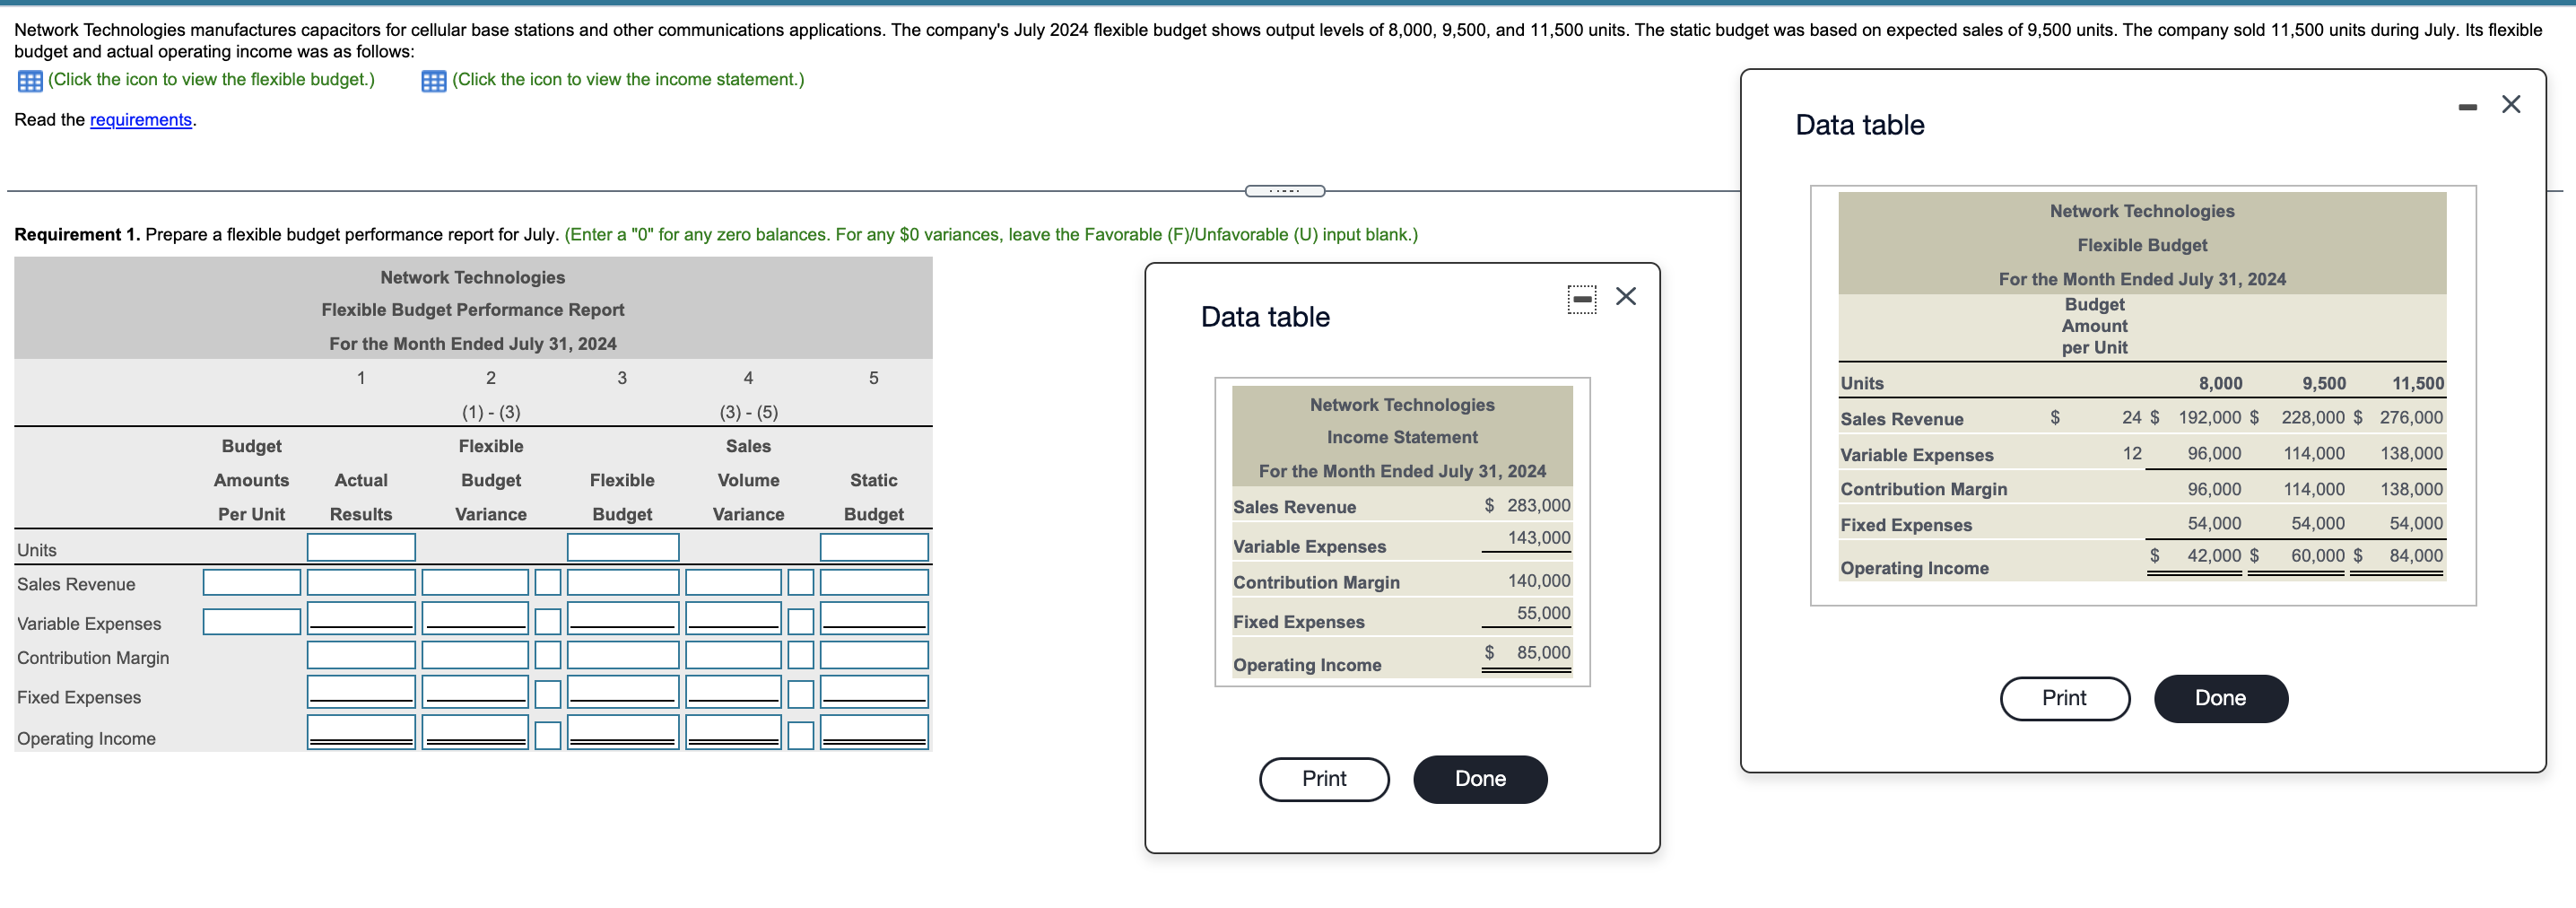Focus Sales Revenue Sales Volume Variance field
The height and width of the screenshot is (908, 2576).
click(733, 583)
